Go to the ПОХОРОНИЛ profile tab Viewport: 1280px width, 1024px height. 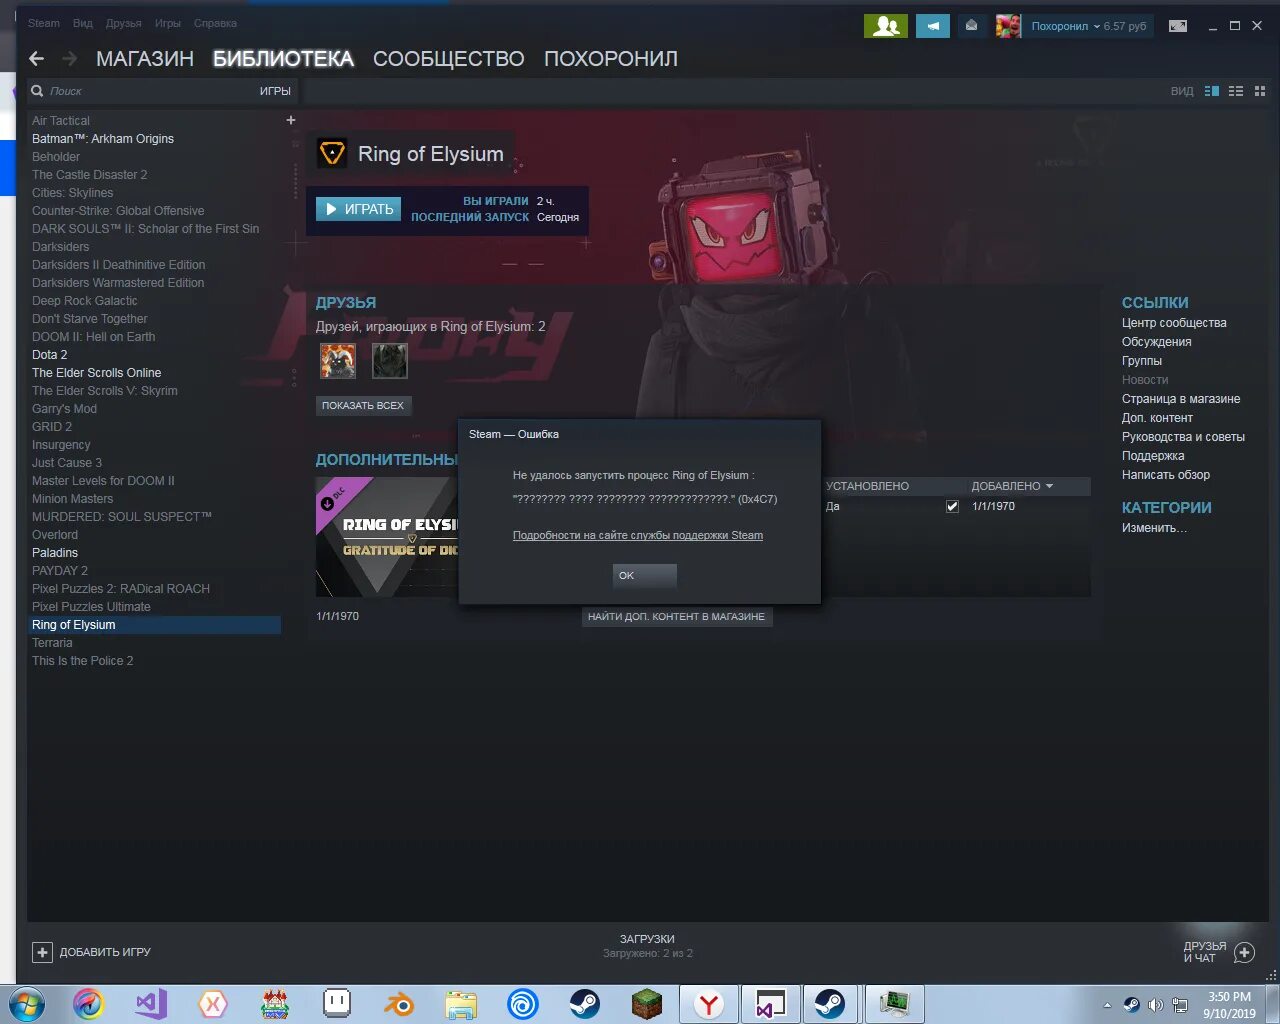(x=611, y=59)
